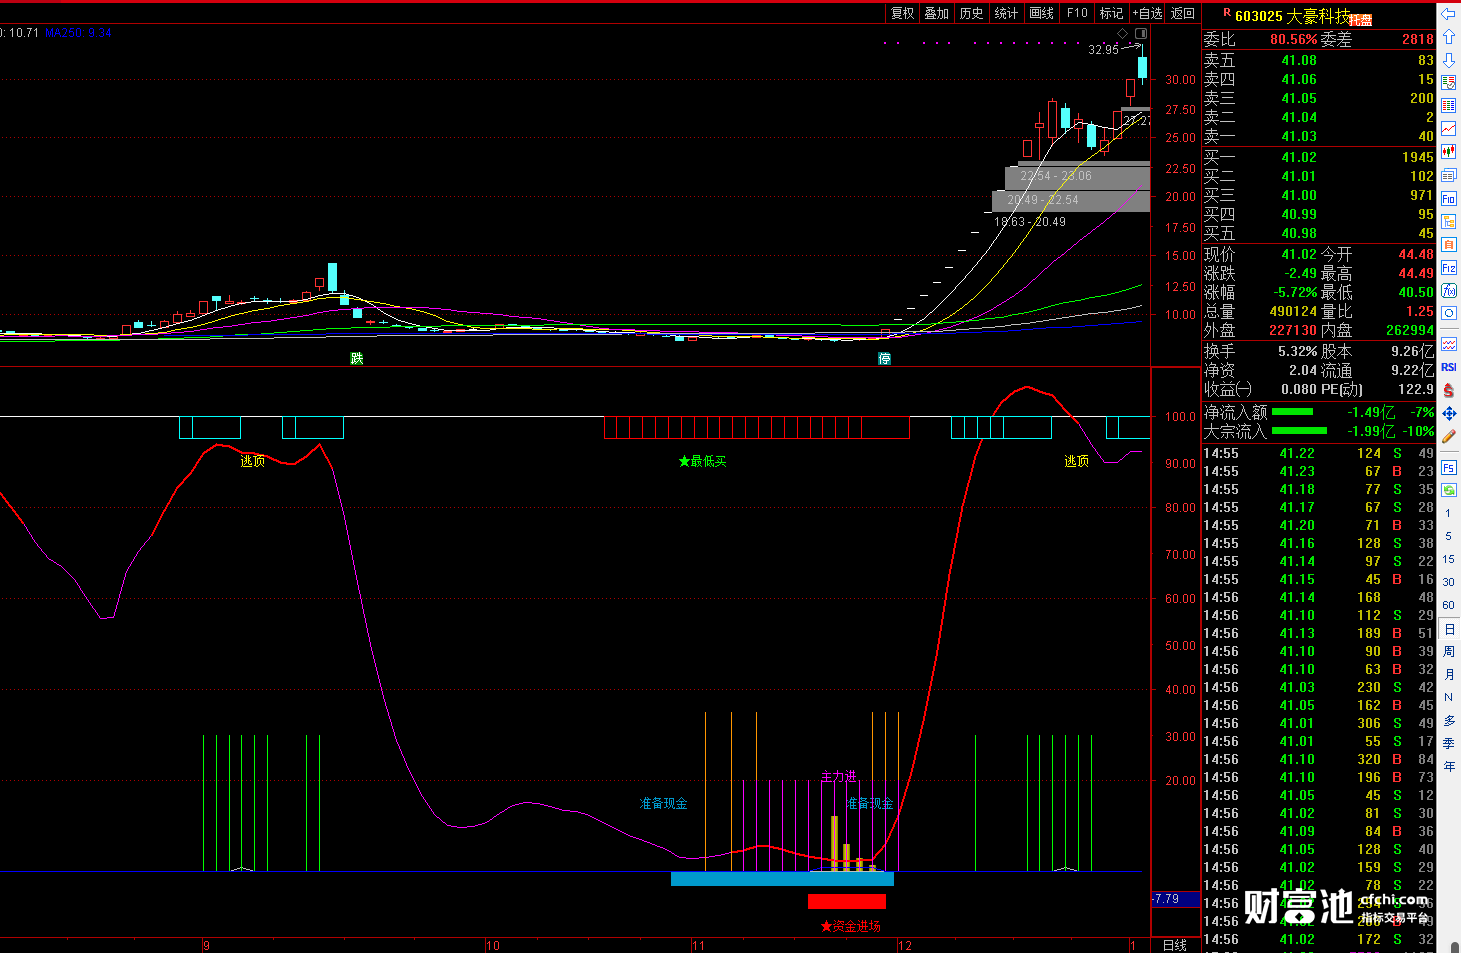Click the blue four-way move arrows icon
Image resolution: width=1461 pixels, height=953 pixels.
click(x=1448, y=413)
